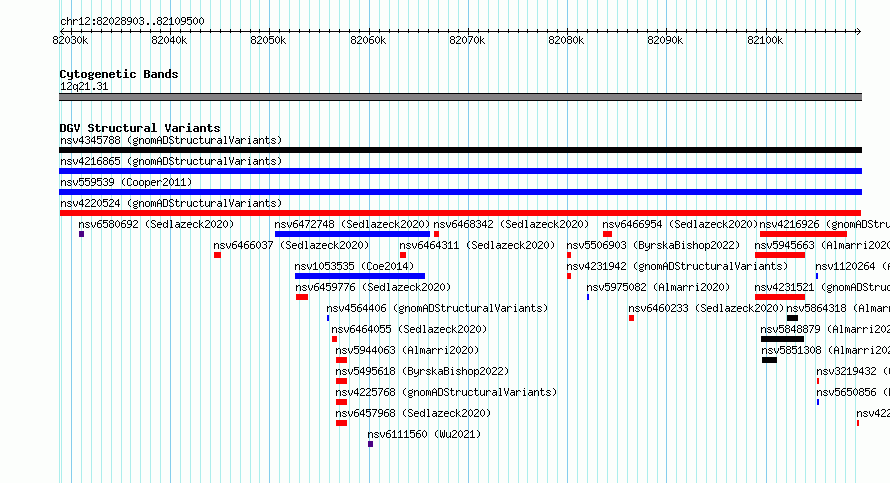Click the nsv6460233 (Sedlazeck2020) label
This screenshot has height=483, width=890.
(x=706, y=308)
